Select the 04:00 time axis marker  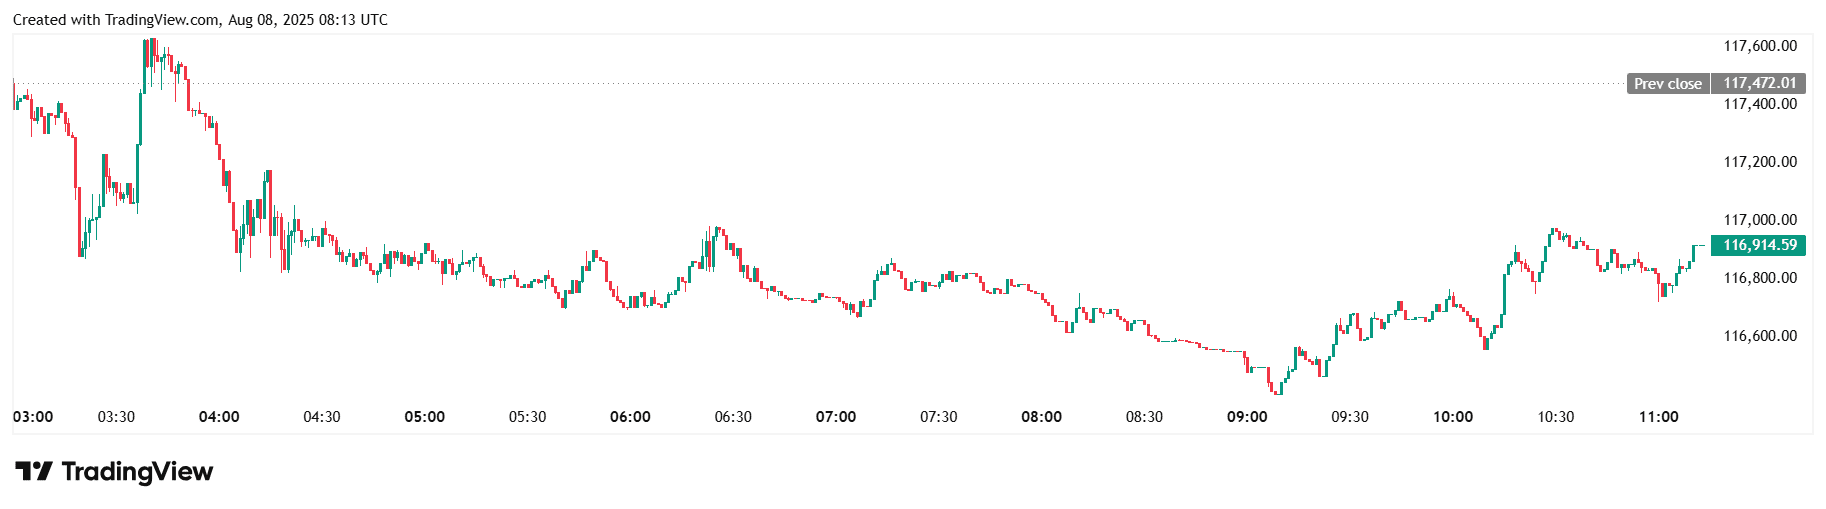pyautogui.click(x=219, y=417)
